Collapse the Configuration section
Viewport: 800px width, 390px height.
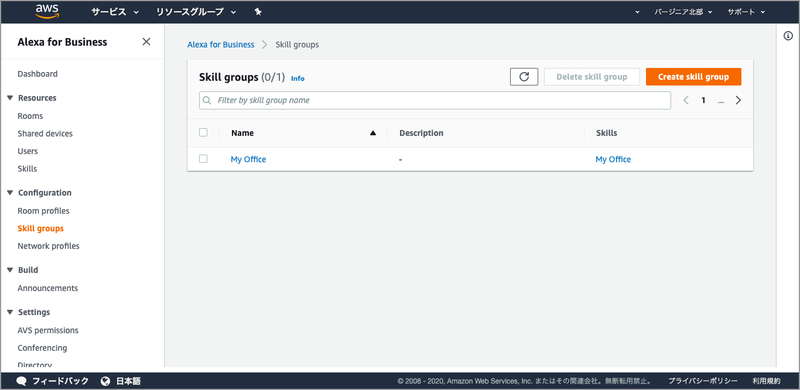10,193
